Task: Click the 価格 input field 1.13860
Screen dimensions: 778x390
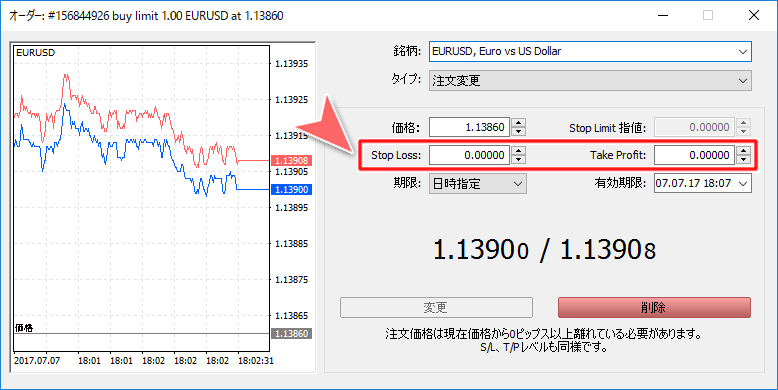Action: [x=469, y=127]
